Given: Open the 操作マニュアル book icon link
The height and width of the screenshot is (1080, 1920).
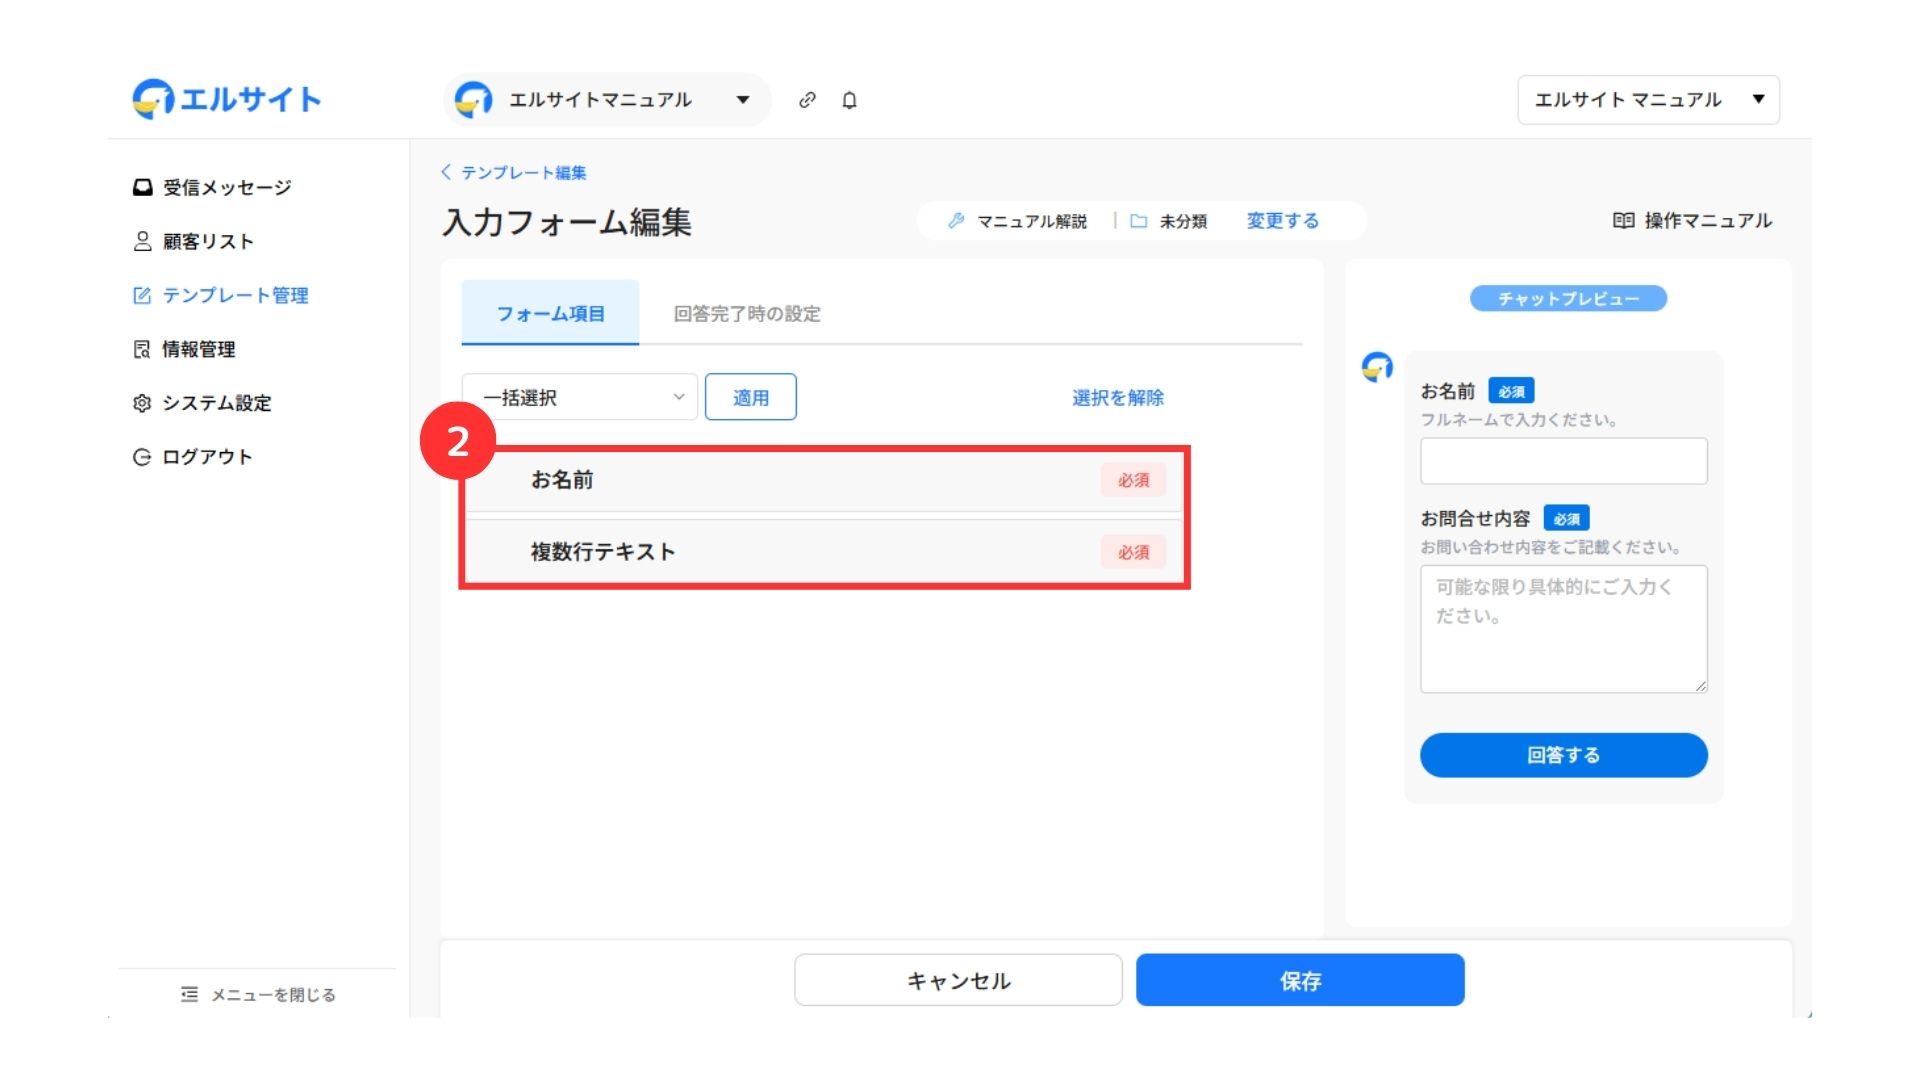Looking at the screenshot, I should click(1692, 221).
